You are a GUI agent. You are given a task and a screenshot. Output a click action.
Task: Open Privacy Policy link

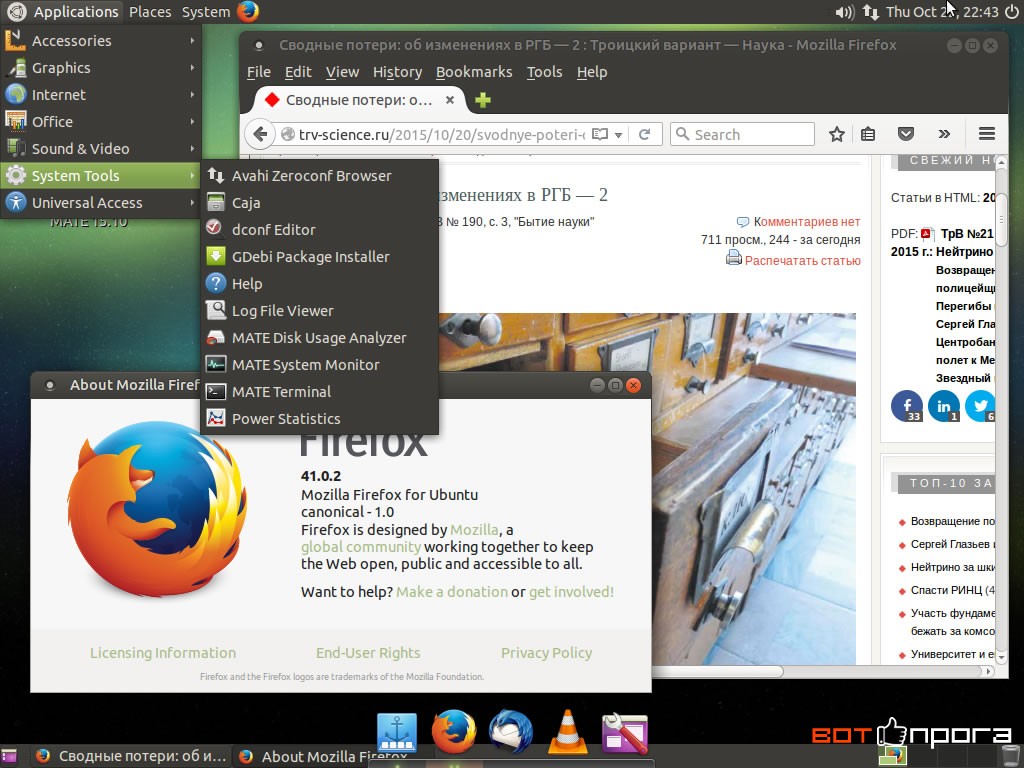pos(547,653)
